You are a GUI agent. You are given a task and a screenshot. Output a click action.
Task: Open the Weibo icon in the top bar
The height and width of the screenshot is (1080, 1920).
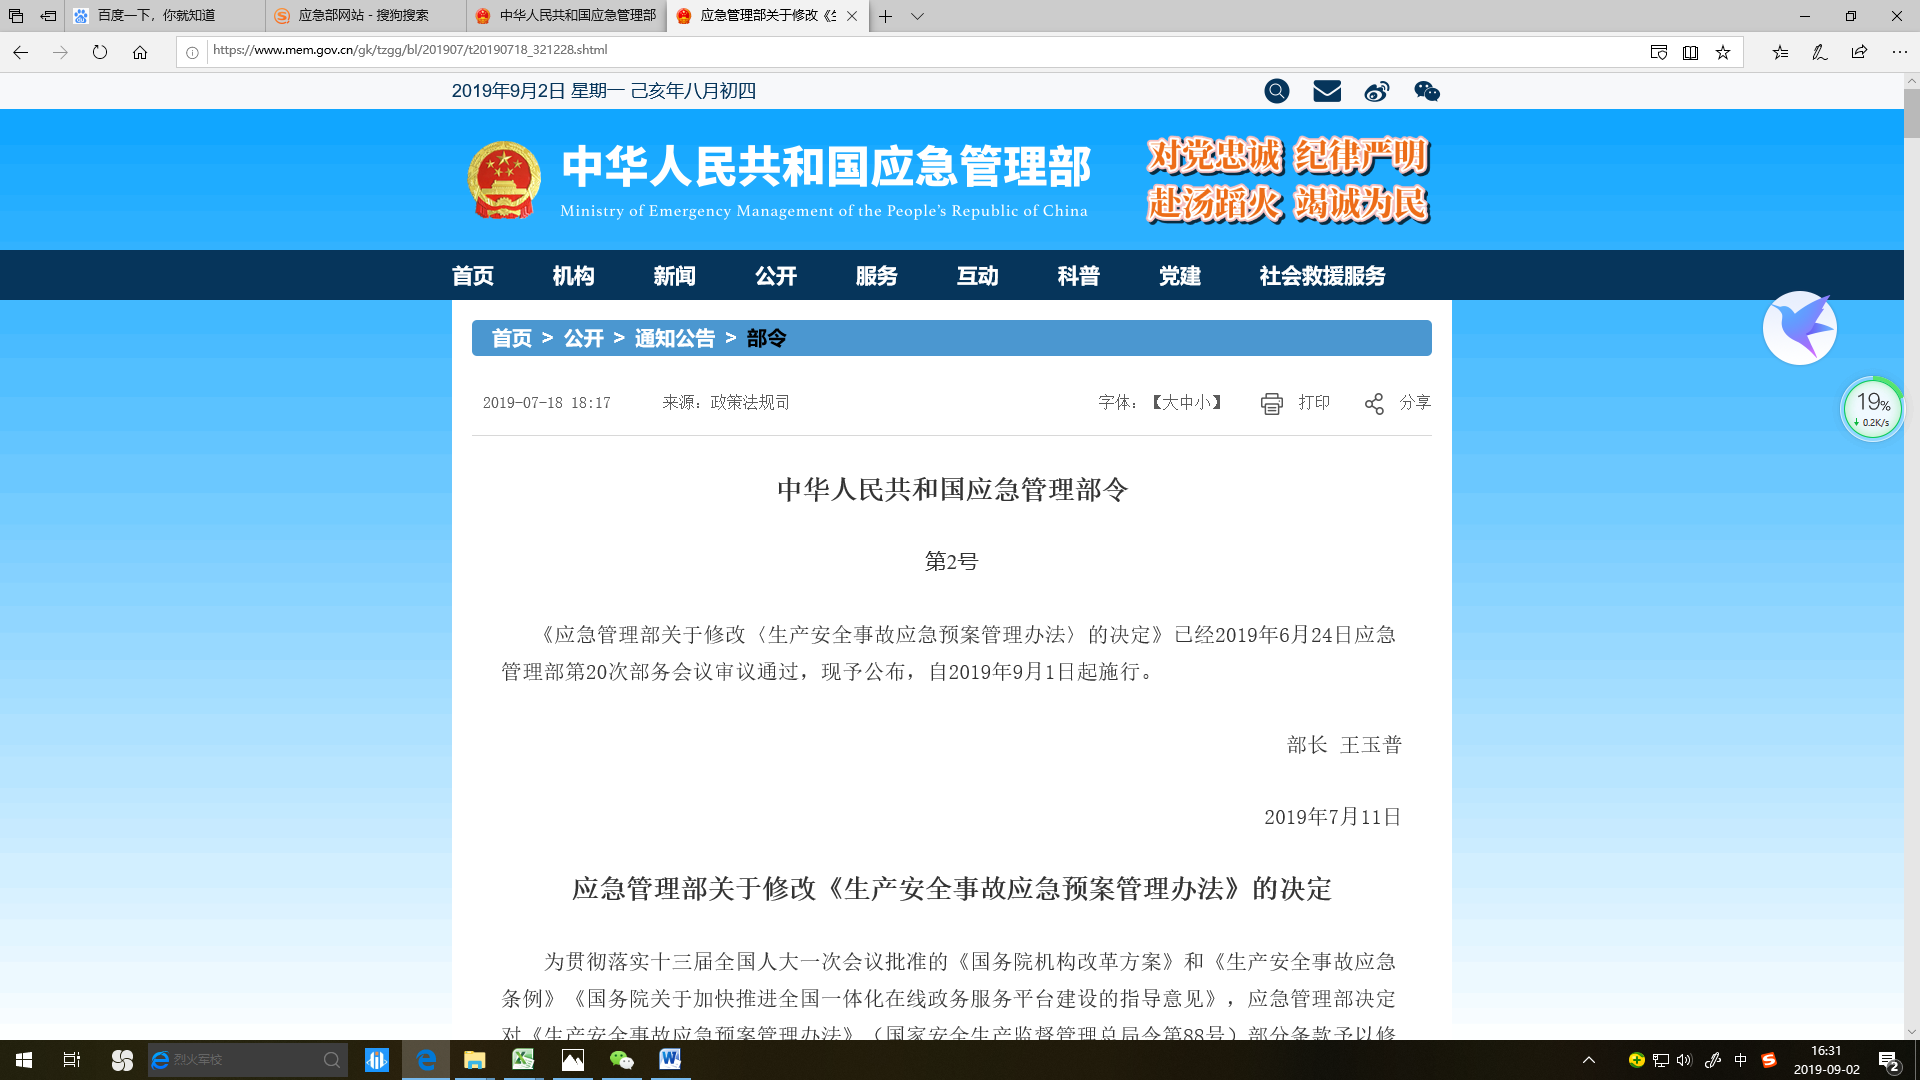(x=1377, y=91)
